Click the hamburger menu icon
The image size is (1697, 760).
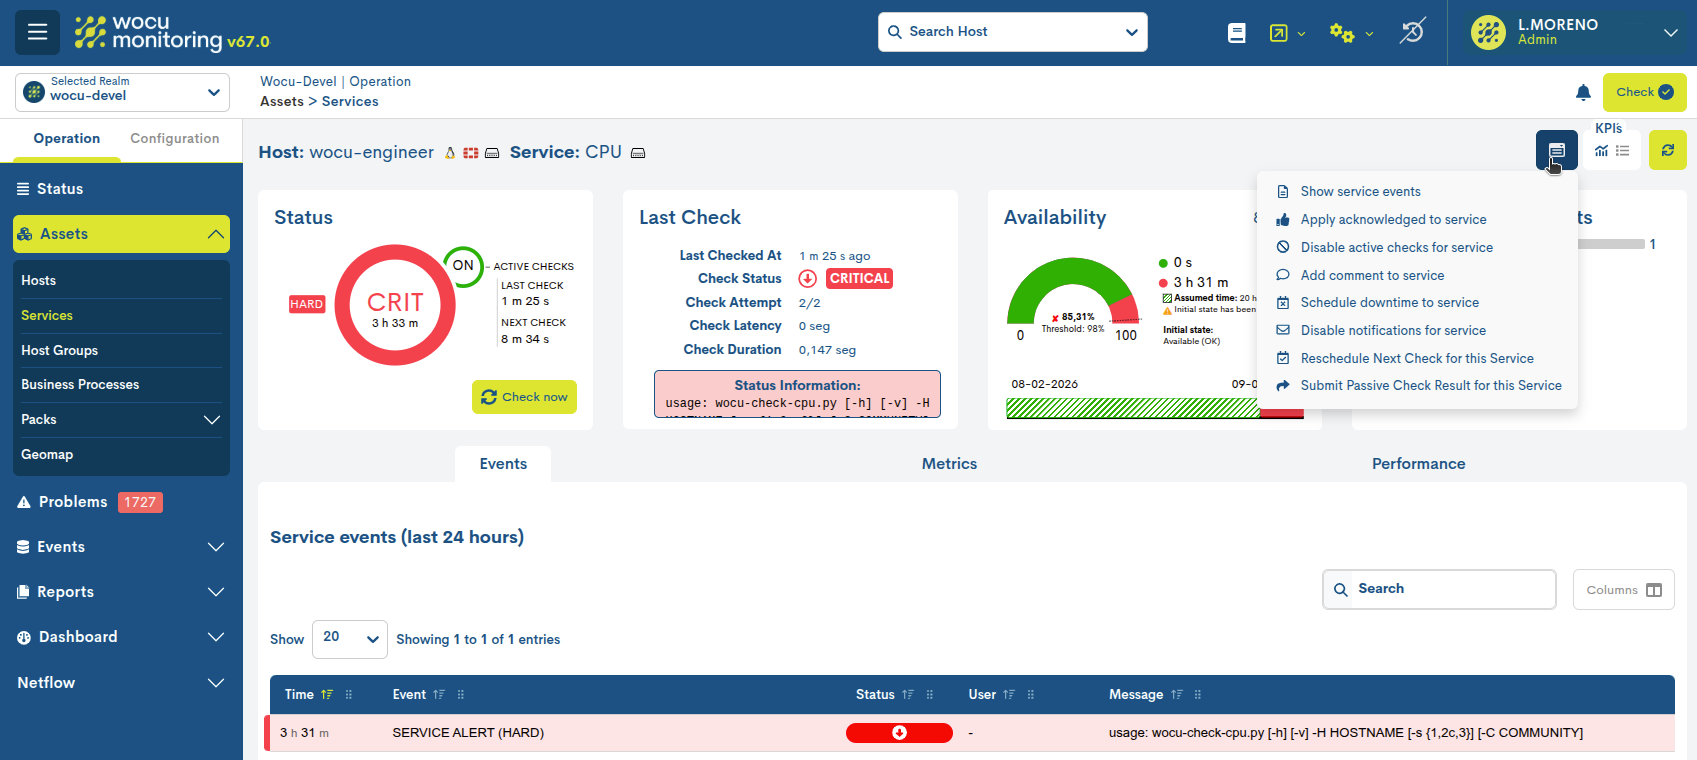point(37,32)
